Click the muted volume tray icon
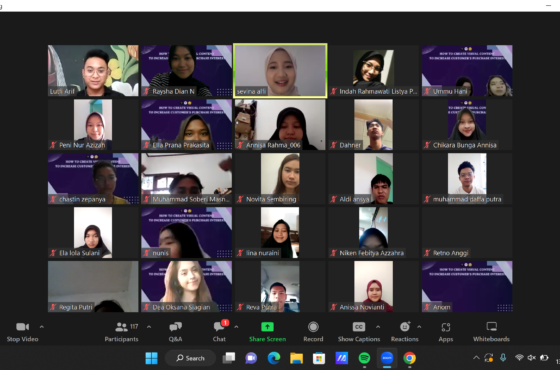The width and height of the screenshot is (560, 370). pyautogui.click(x=532, y=358)
